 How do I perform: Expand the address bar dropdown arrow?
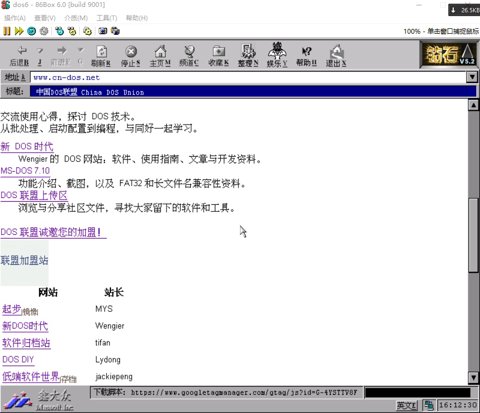point(472,77)
